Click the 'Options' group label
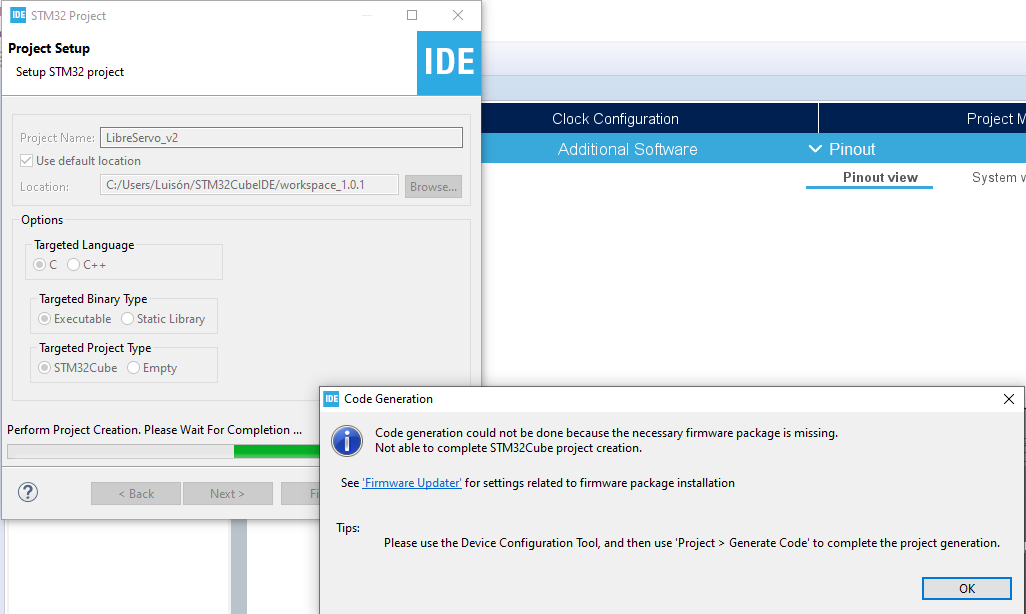This screenshot has height=614, width=1026. pyautogui.click(x=42, y=220)
